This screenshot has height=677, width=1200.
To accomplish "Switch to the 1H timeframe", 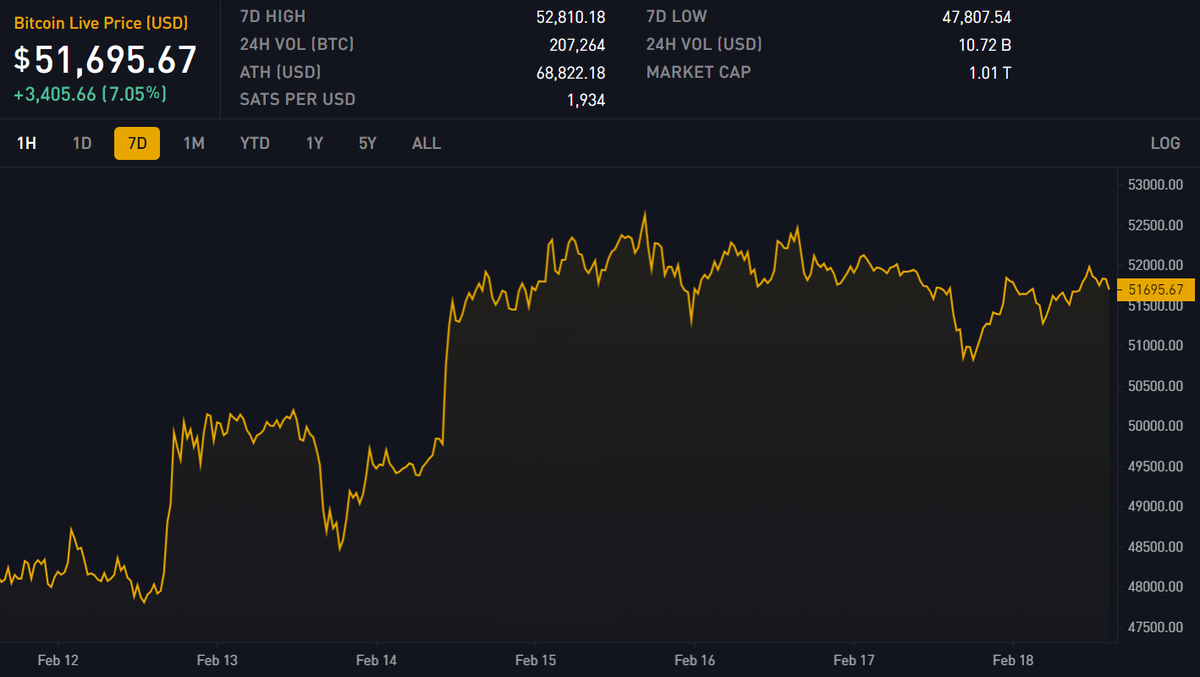I will coord(26,143).
